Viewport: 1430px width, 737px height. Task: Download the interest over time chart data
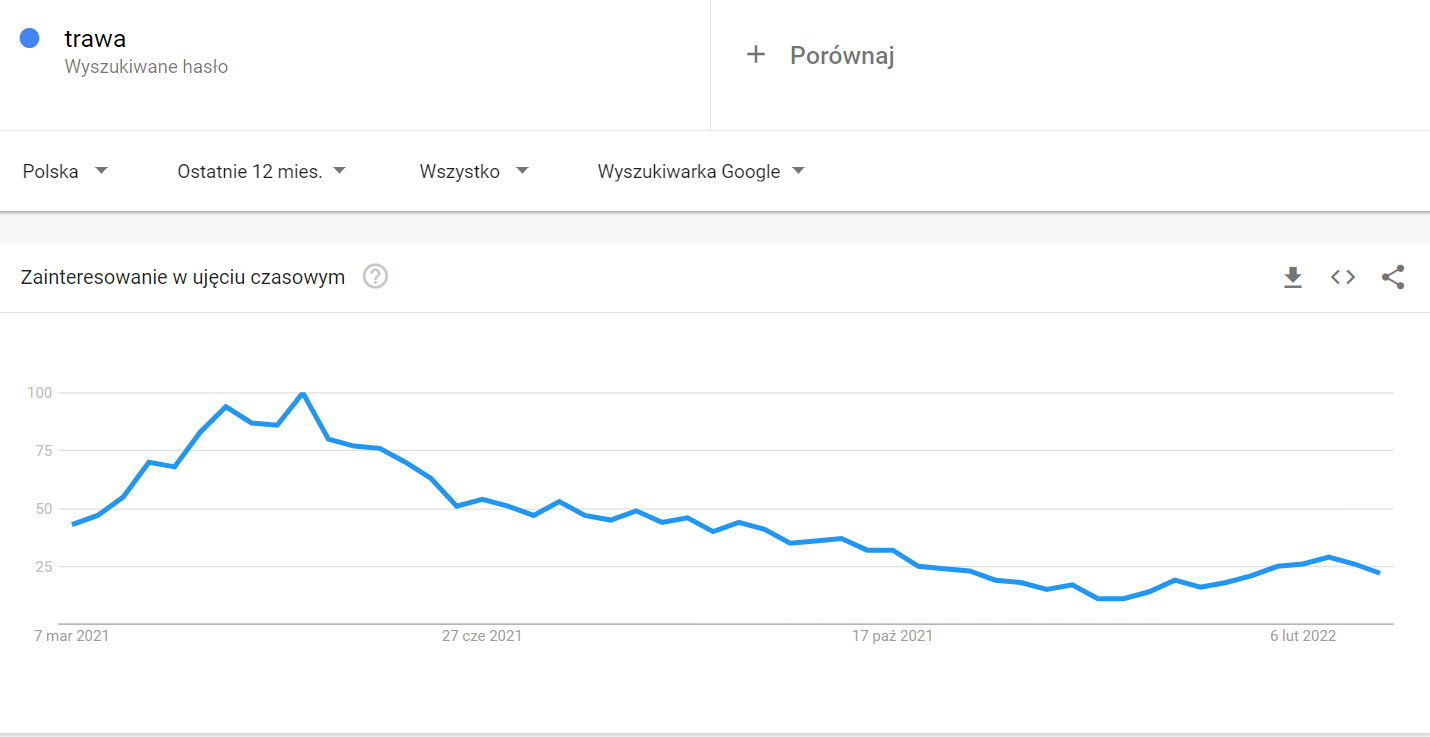[x=1293, y=277]
